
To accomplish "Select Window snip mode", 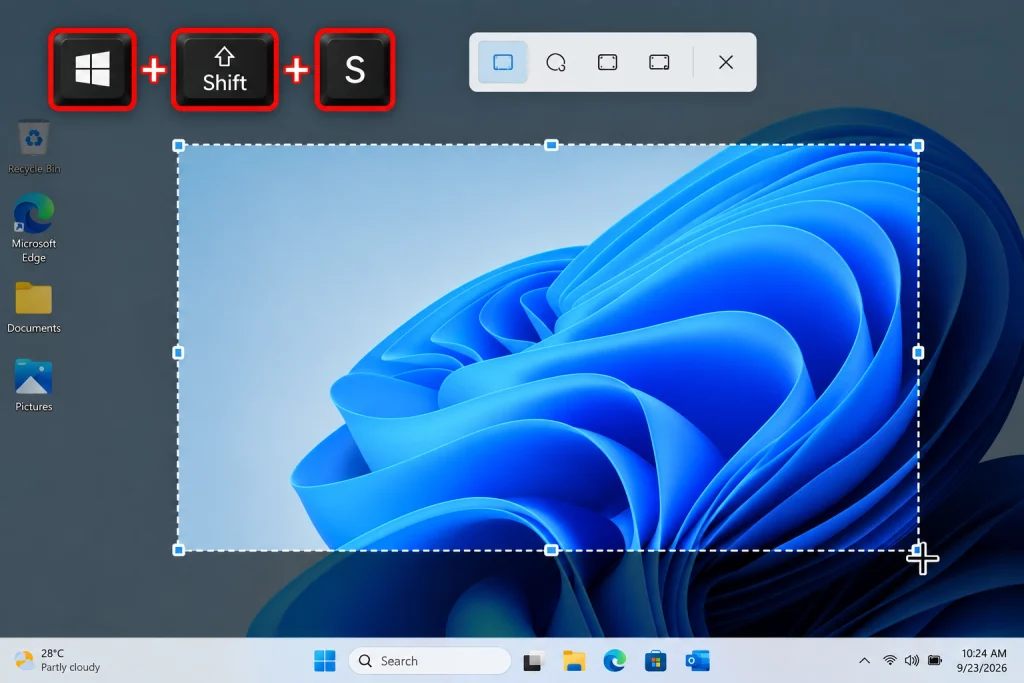I will tap(607, 62).
